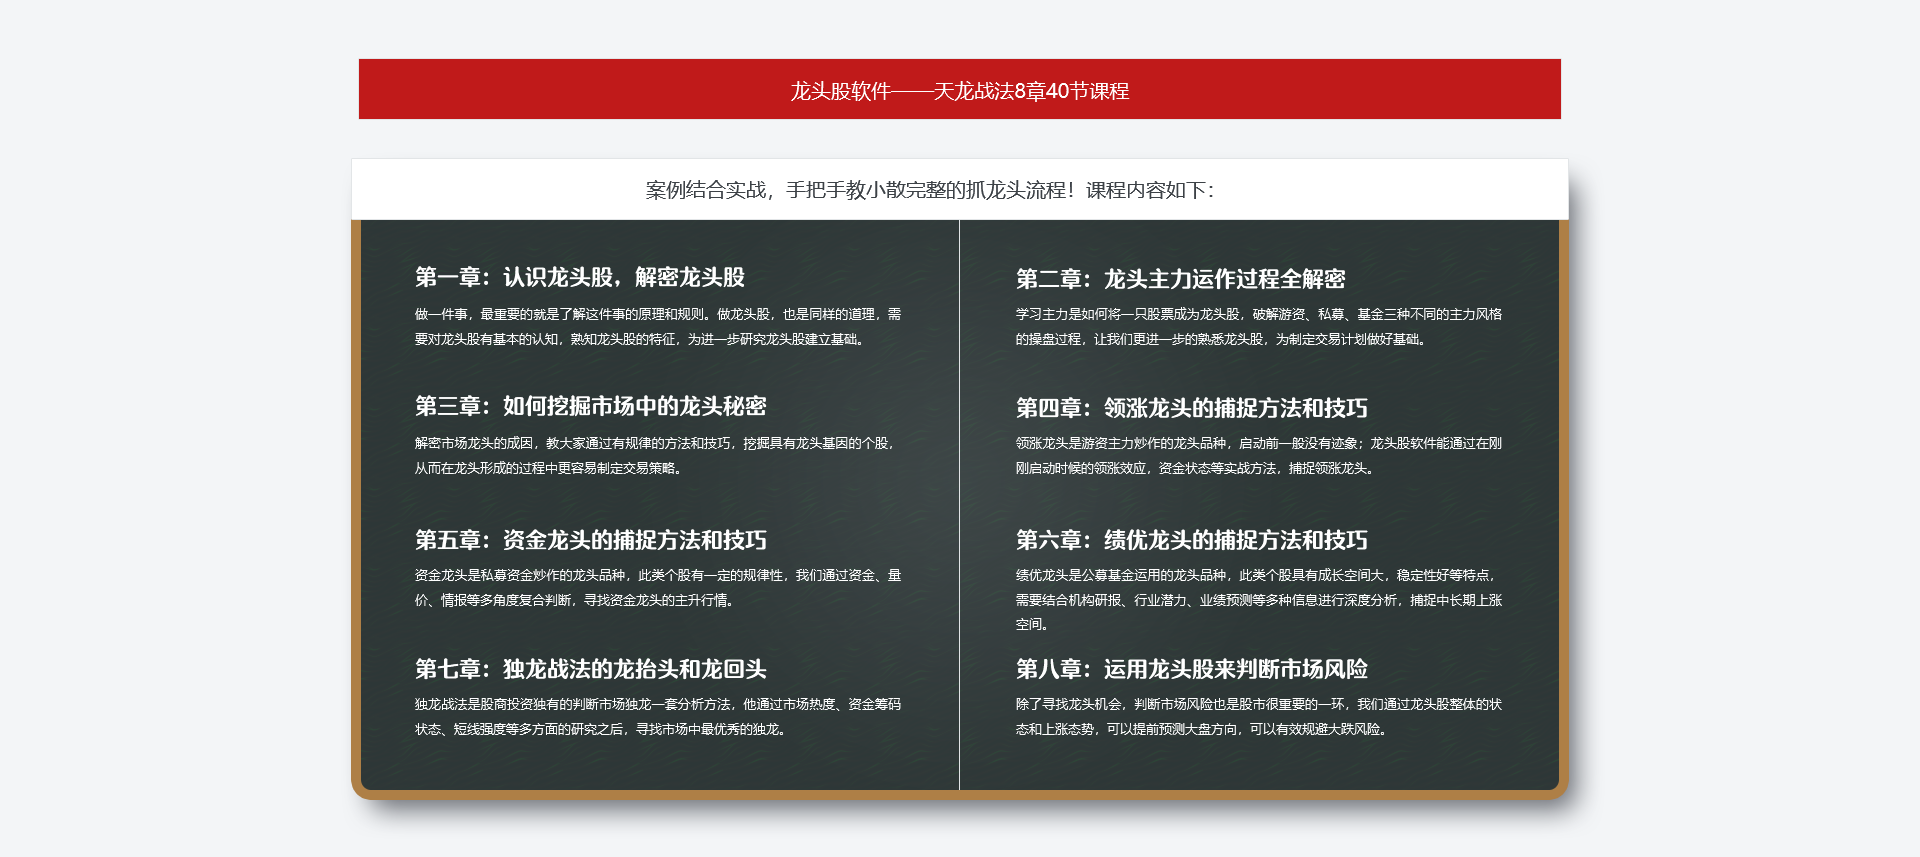Click chapter three description starting 解密市场龙头的成因
The width and height of the screenshot is (1920, 857).
(x=655, y=456)
